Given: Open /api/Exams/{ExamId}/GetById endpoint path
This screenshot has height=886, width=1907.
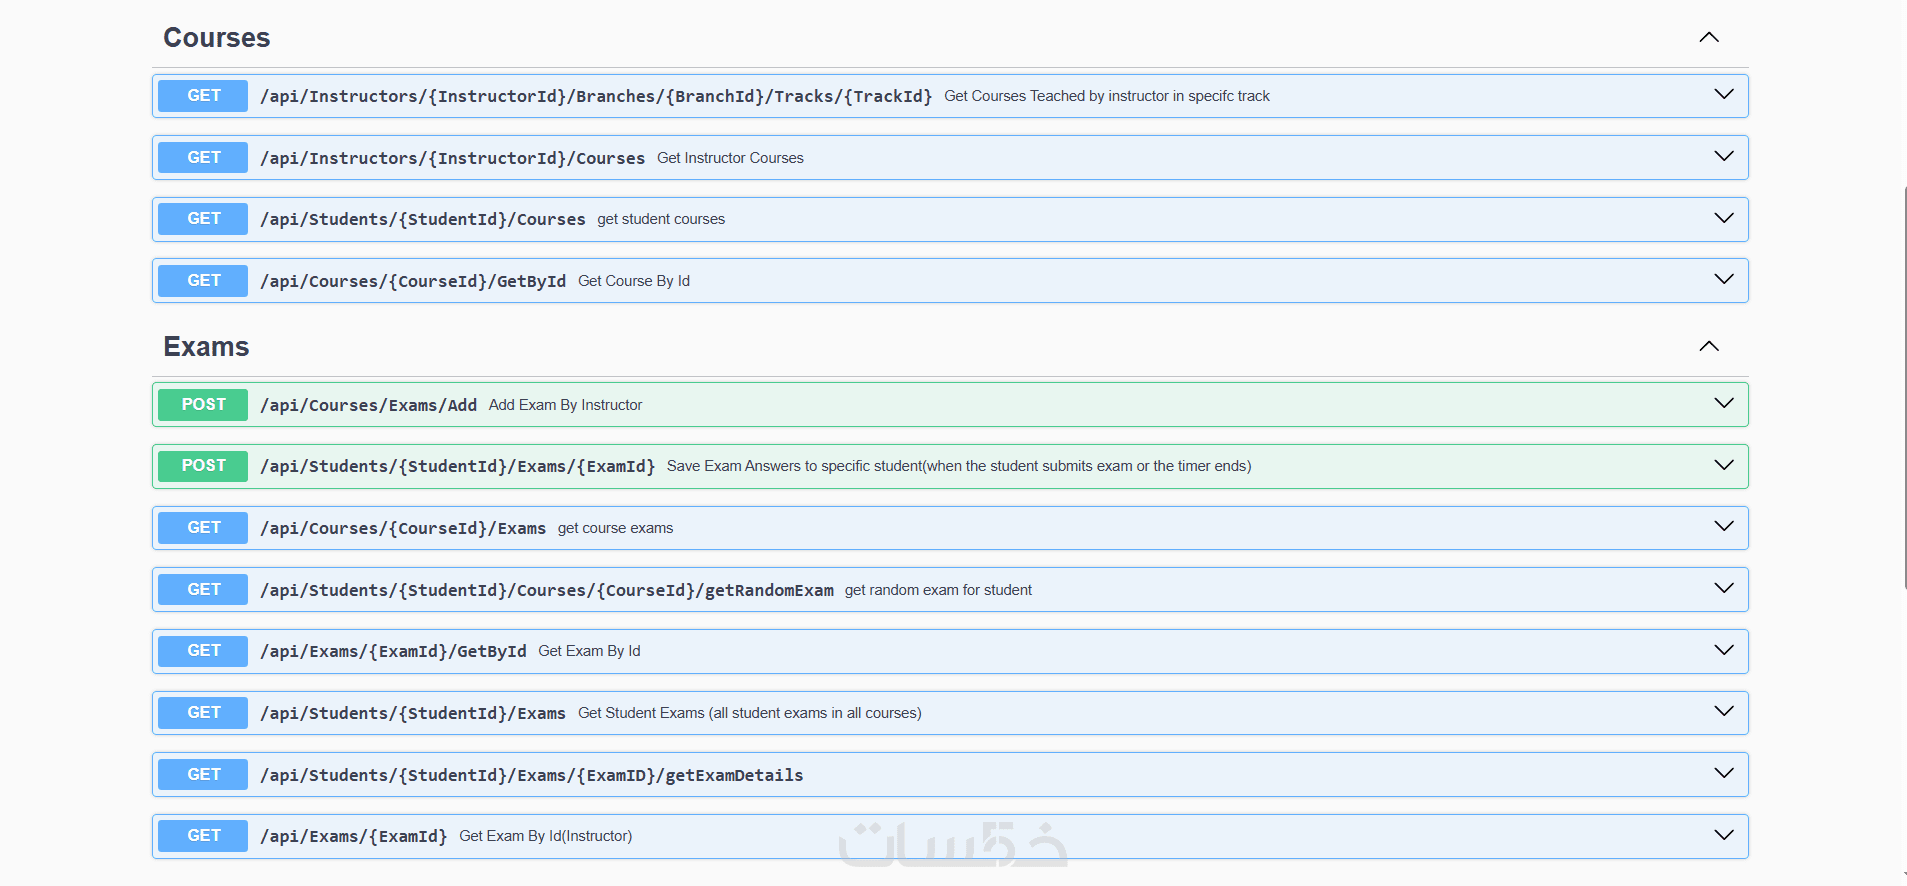Looking at the screenshot, I should point(393,651).
